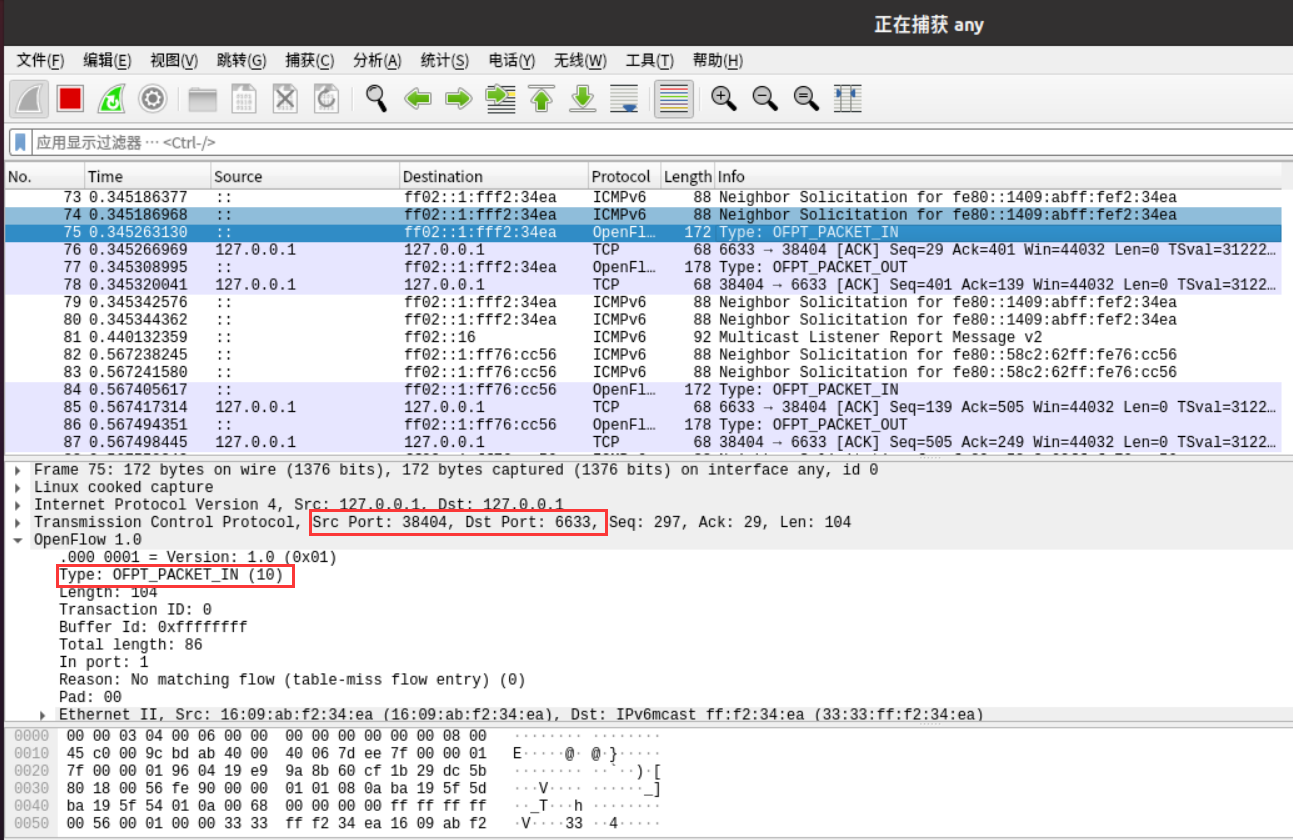1293x840 pixels.
Task: Restart the current capture with the green fin
Action: tap(111, 99)
